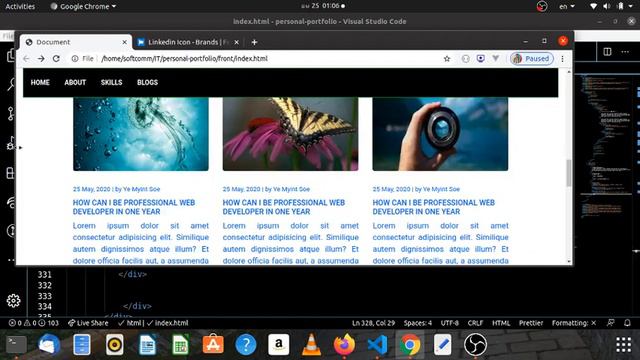Screen dimensions: 640x360
Task: Open VS Code editor more actions menu
Action: point(625,51)
